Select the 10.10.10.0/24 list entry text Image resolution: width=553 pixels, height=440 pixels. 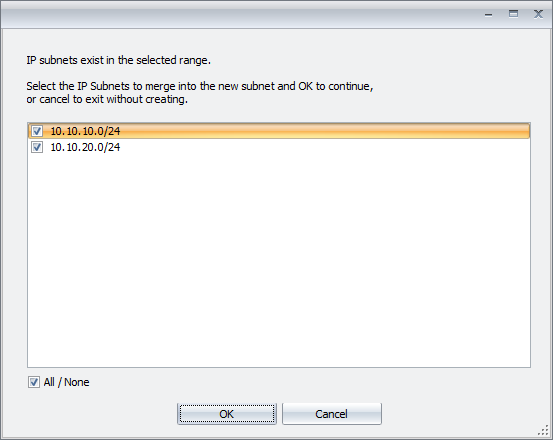(x=85, y=131)
